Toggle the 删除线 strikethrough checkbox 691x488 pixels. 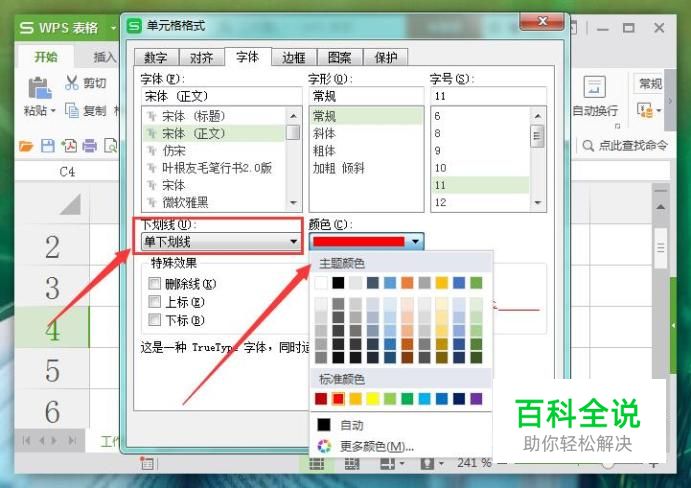[x=154, y=283]
